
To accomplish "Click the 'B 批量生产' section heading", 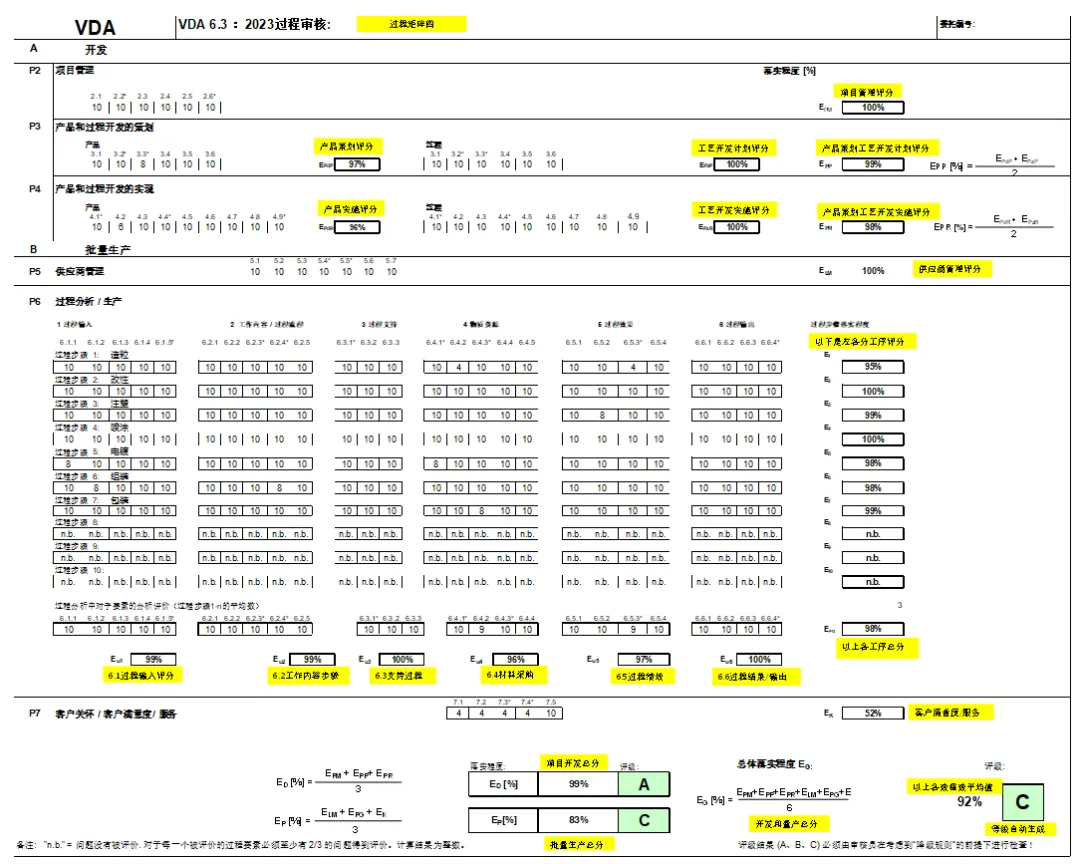I will coord(81,249).
